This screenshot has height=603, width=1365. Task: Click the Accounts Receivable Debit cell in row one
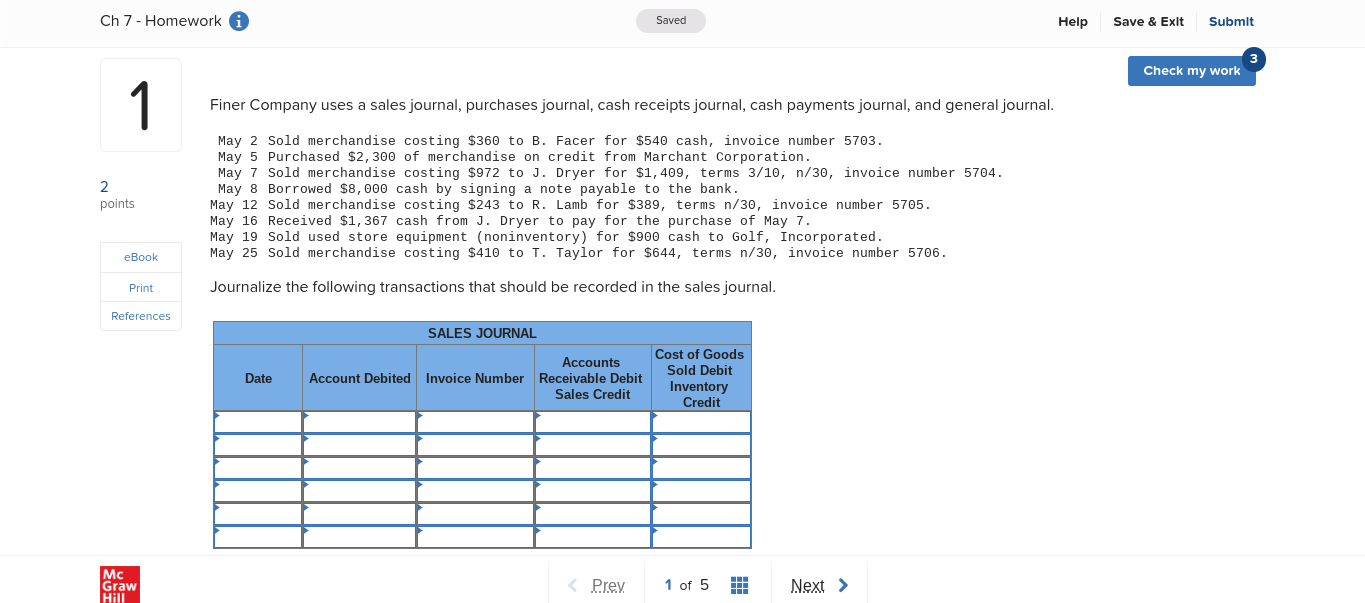592,421
